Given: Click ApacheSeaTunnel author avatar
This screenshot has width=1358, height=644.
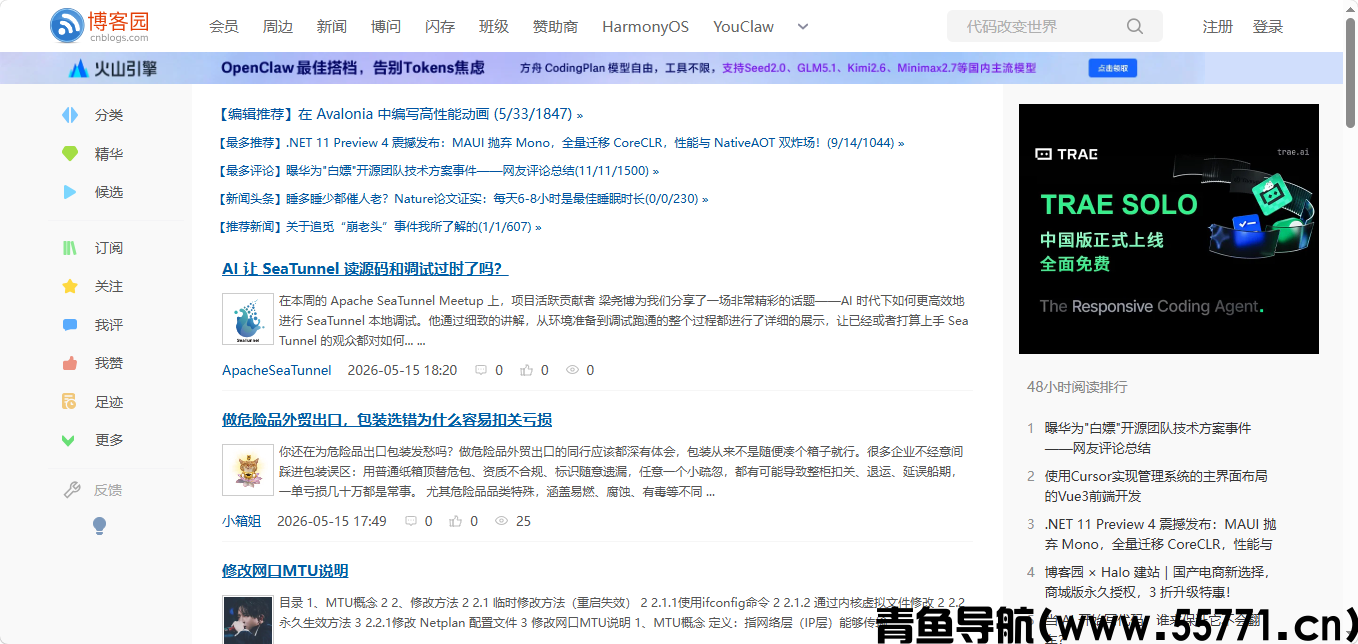Looking at the screenshot, I should (x=248, y=319).
